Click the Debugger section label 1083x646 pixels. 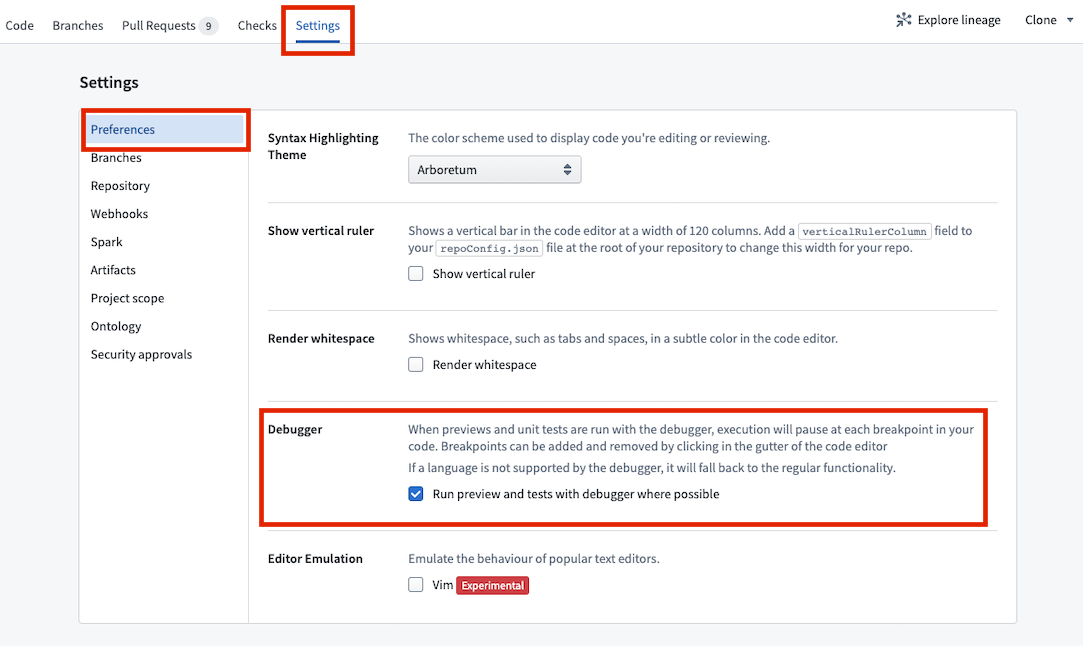pos(295,429)
